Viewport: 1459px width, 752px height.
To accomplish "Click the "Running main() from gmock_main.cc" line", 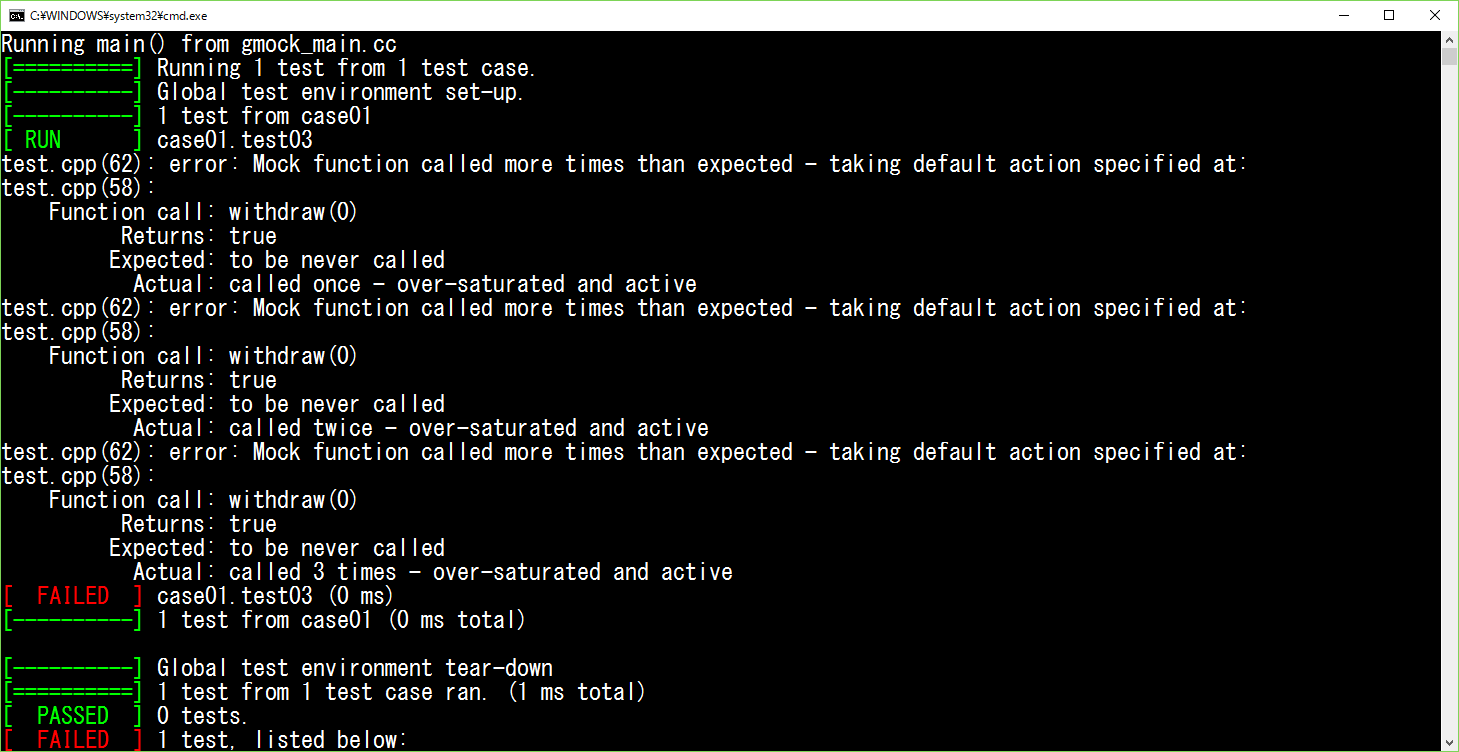I will [199, 44].
